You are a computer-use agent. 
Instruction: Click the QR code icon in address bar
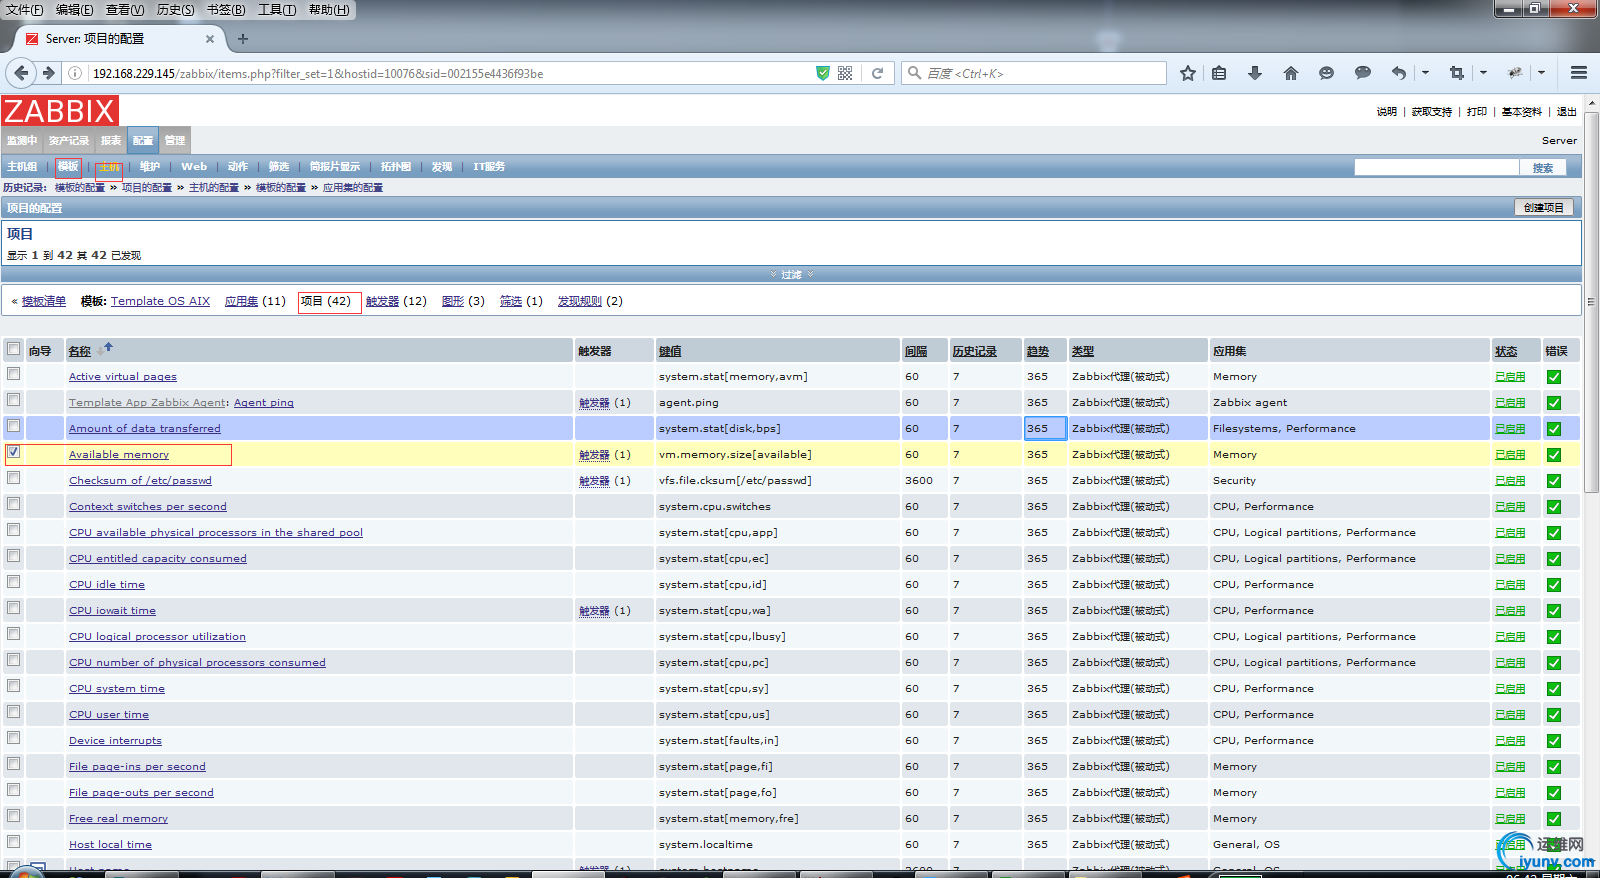point(845,73)
